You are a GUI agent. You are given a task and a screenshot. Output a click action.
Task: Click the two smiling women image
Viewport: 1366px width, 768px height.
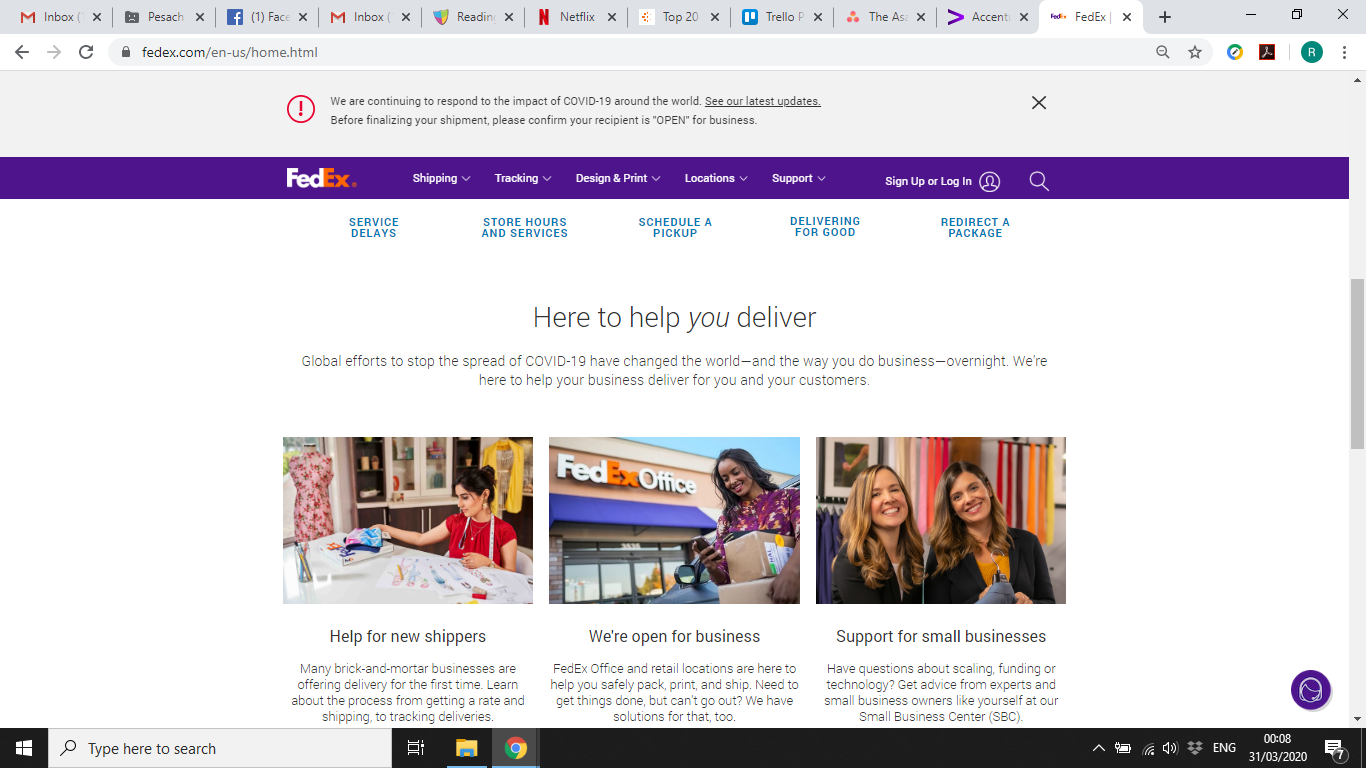[941, 520]
